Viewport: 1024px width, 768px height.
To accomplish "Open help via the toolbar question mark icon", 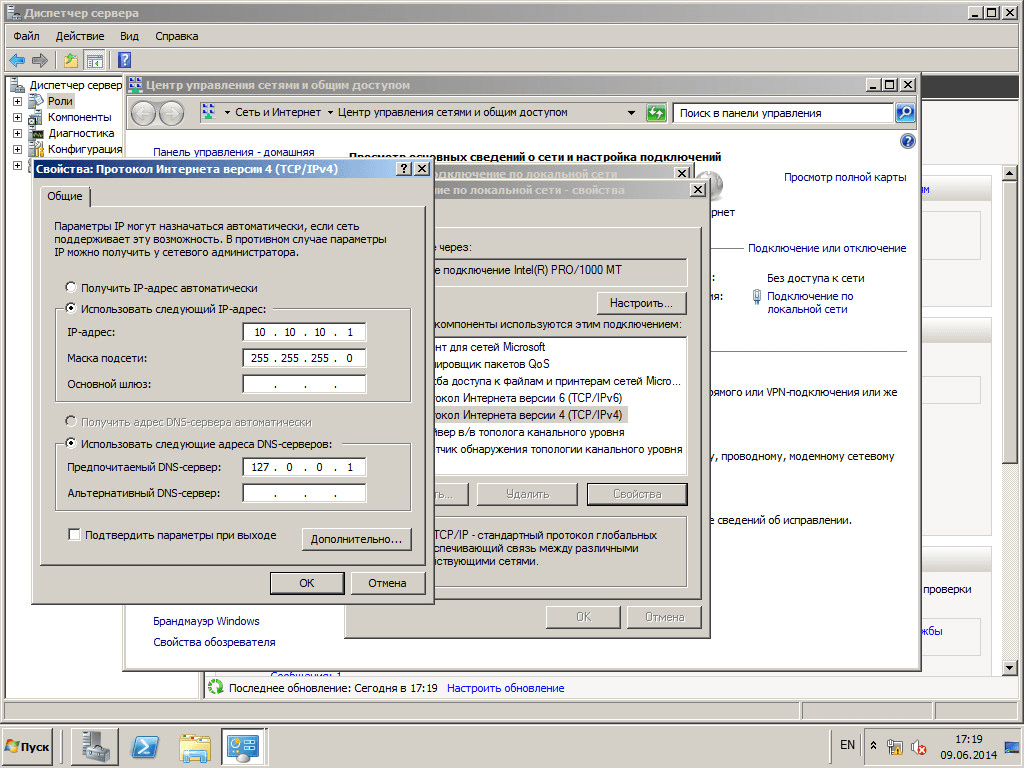I will coord(125,60).
